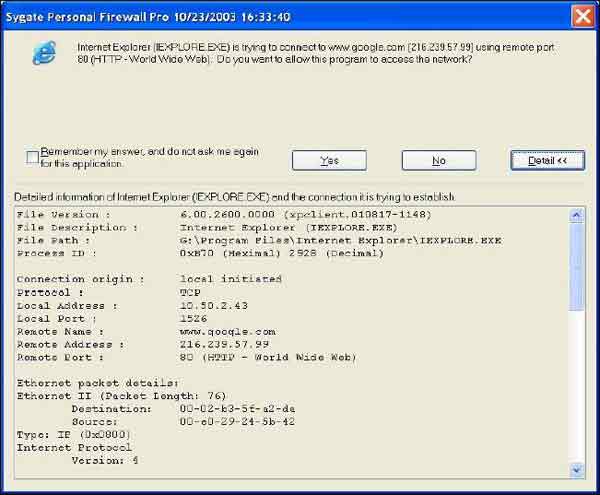This screenshot has width=600, height=495.
Task: Click the details pane scrollbar thumb
Action: point(577,267)
